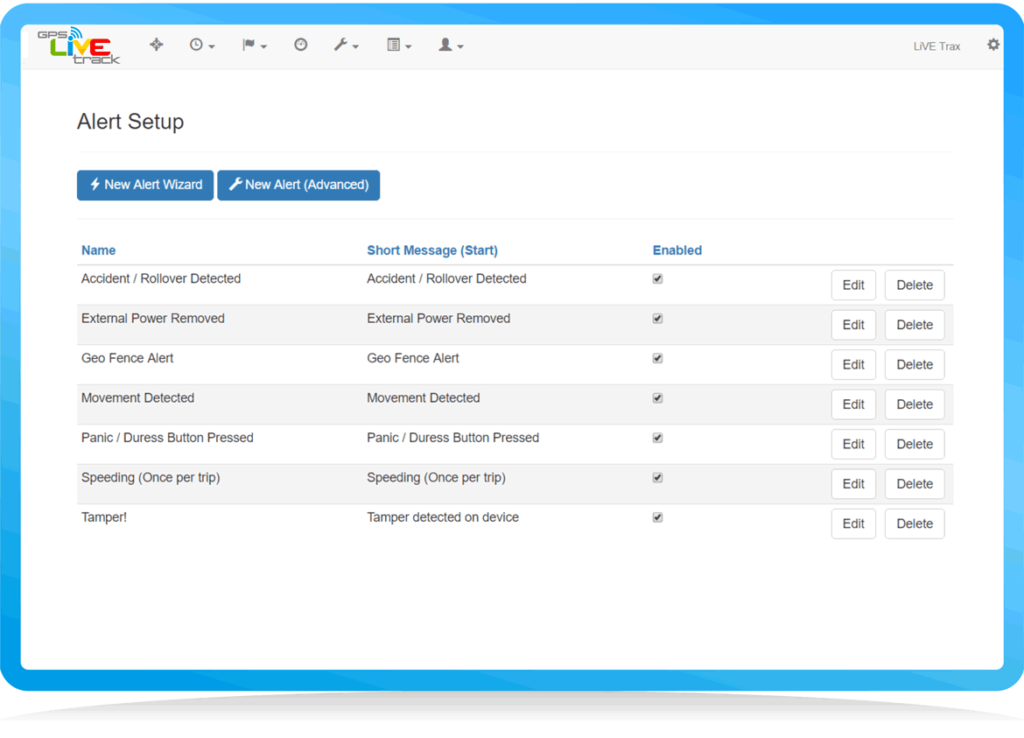Click the New Alert (Advanced) button
This screenshot has height=738, width=1024.
pyautogui.click(x=298, y=185)
